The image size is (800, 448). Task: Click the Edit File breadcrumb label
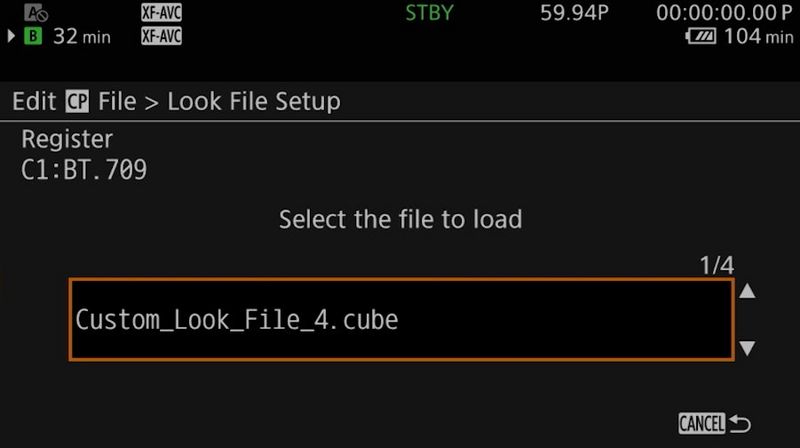pyautogui.click(x=74, y=101)
